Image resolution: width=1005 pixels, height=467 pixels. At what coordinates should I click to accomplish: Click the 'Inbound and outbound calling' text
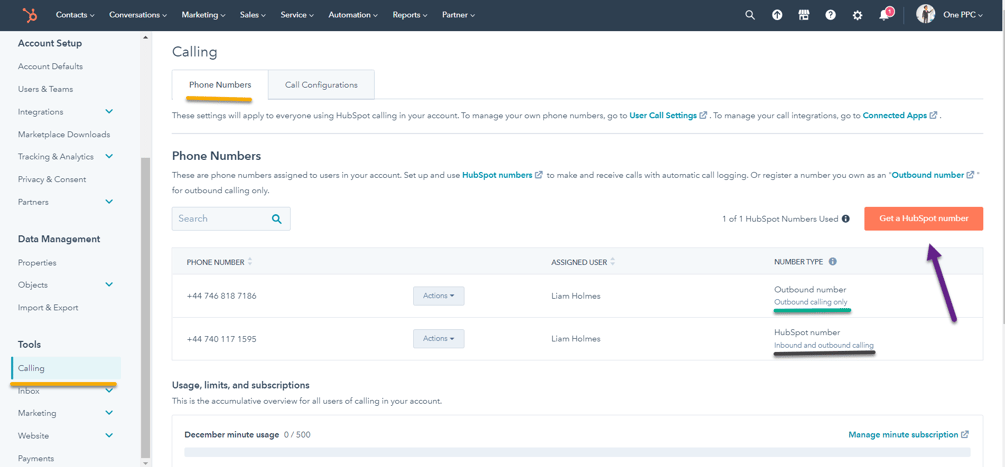(x=824, y=345)
